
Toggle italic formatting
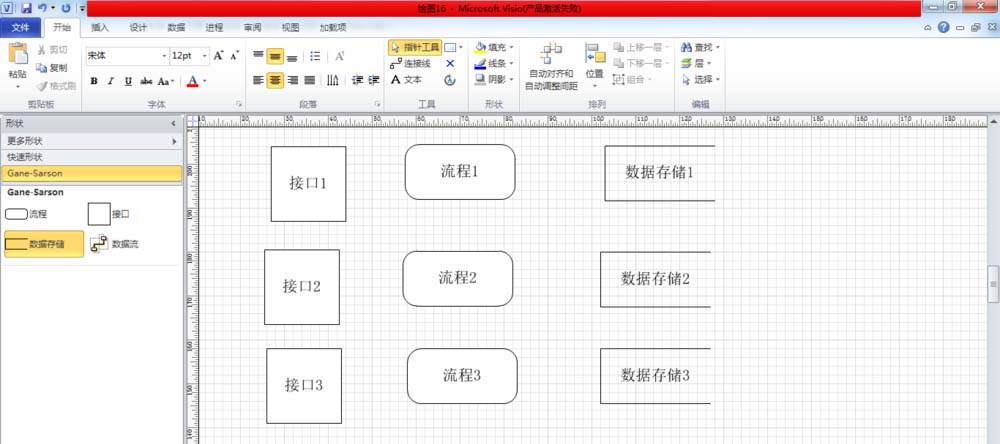[x=111, y=81]
